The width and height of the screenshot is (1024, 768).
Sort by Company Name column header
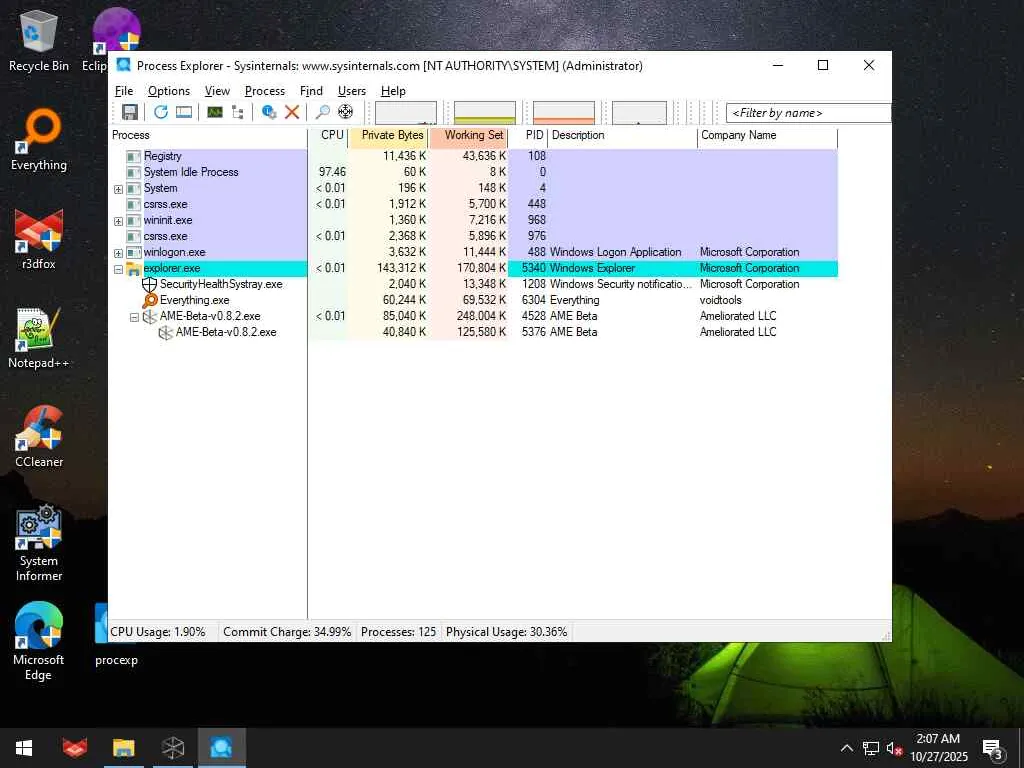(x=767, y=135)
